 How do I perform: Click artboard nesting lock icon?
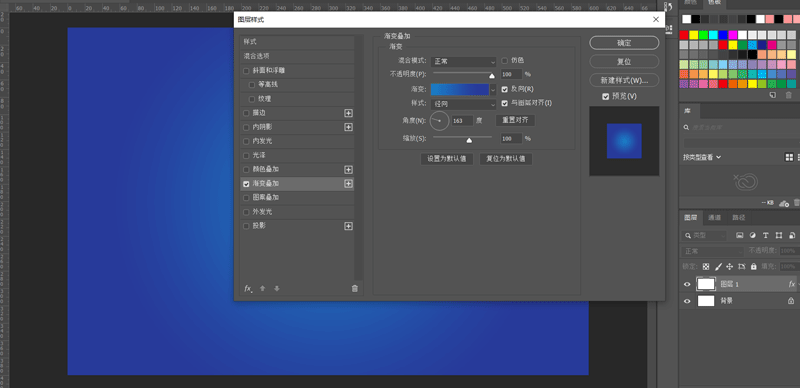[x=742, y=266]
